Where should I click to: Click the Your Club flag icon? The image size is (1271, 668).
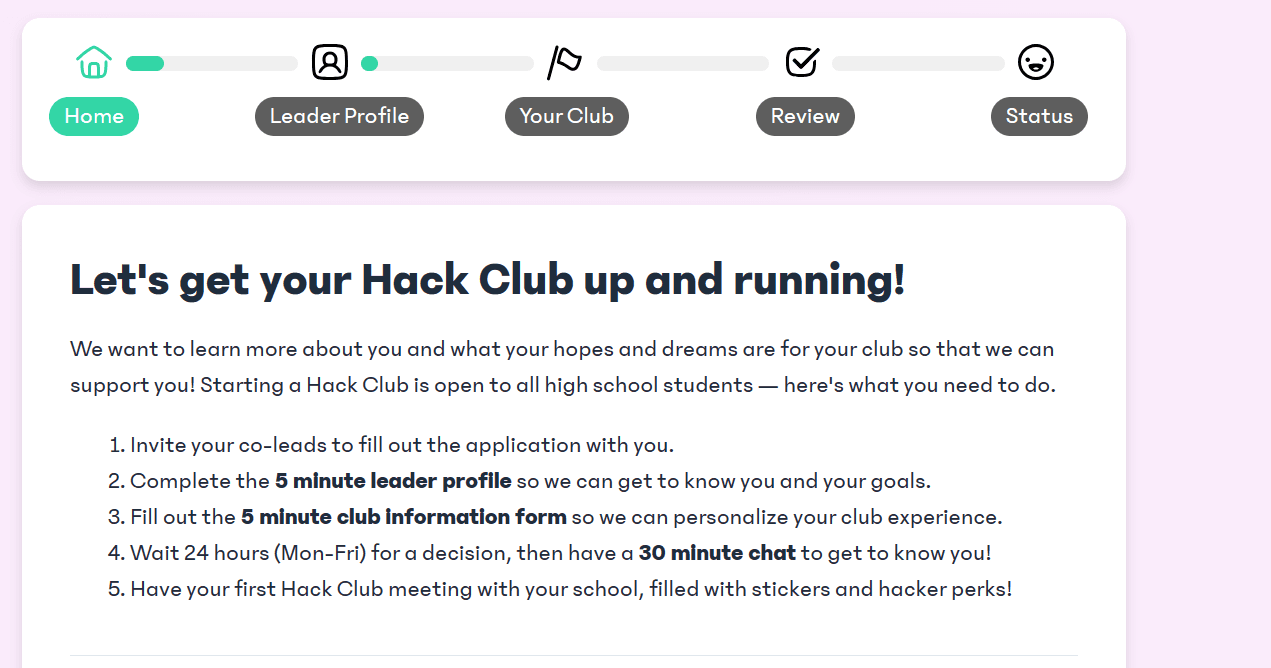[565, 62]
